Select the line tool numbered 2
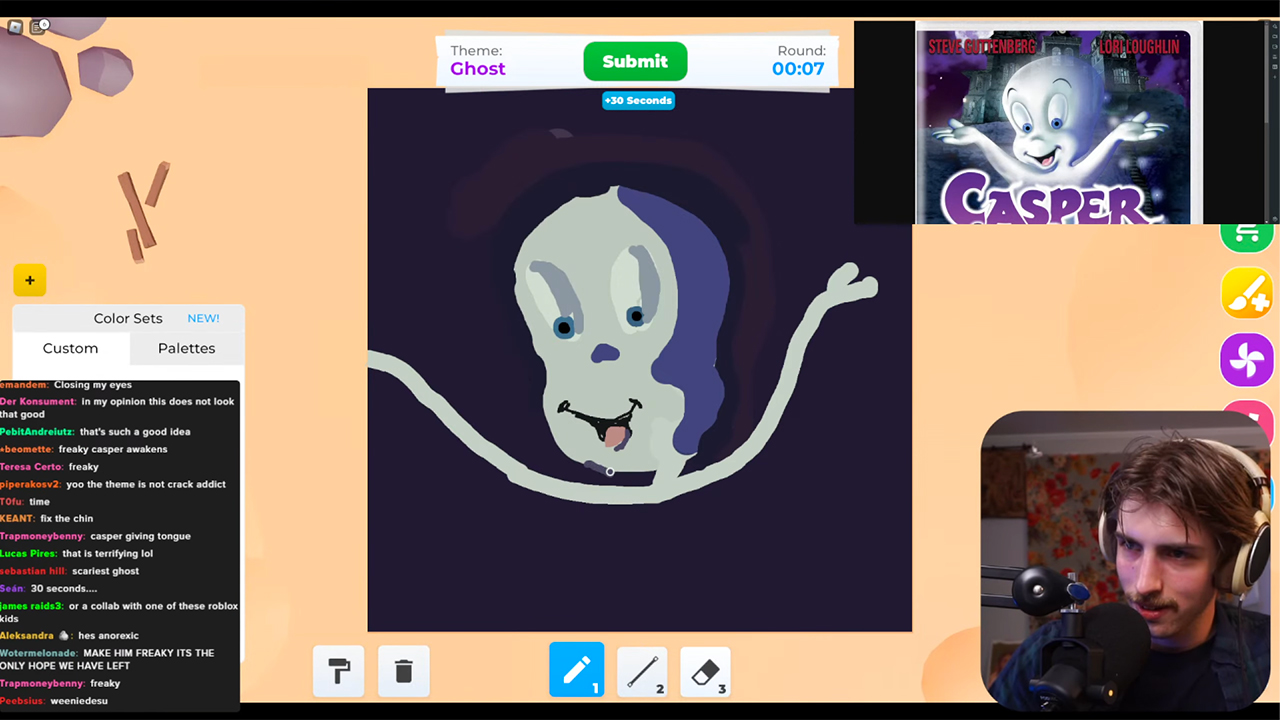This screenshot has height=720, width=1280. pyautogui.click(x=641, y=670)
